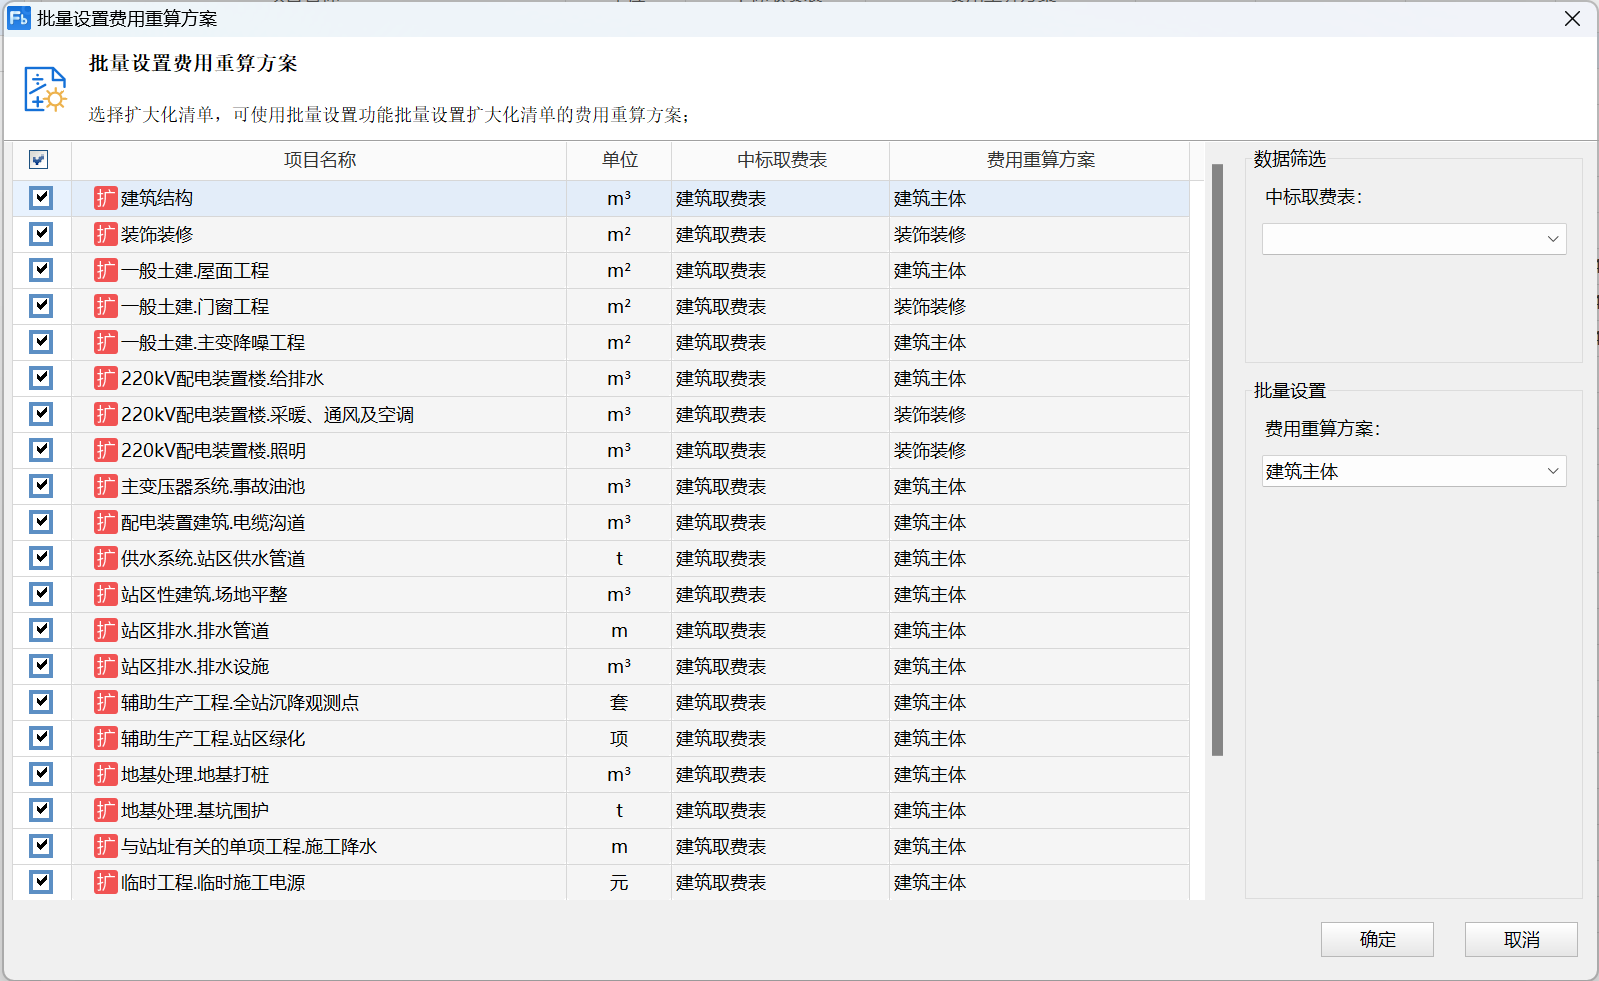The height and width of the screenshot is (981, 1599).
Task: Expand the 费用重算方案 dropdown showing 建筑主体
Action: (x=1413, y=471)
